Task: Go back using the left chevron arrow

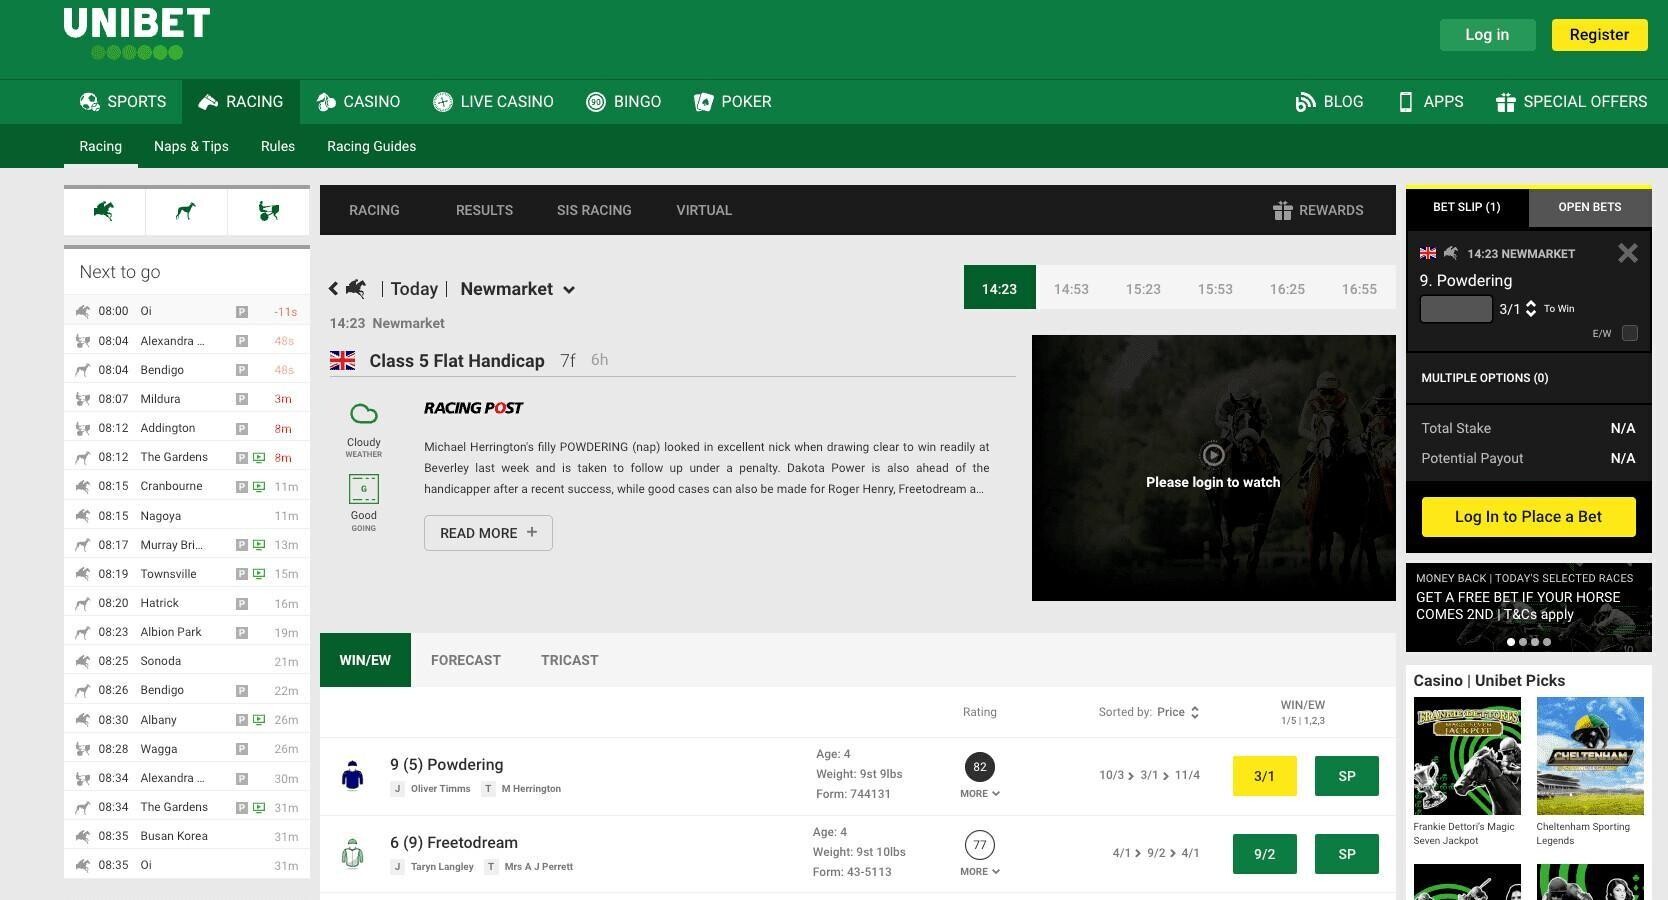Action: click(334, 289)
